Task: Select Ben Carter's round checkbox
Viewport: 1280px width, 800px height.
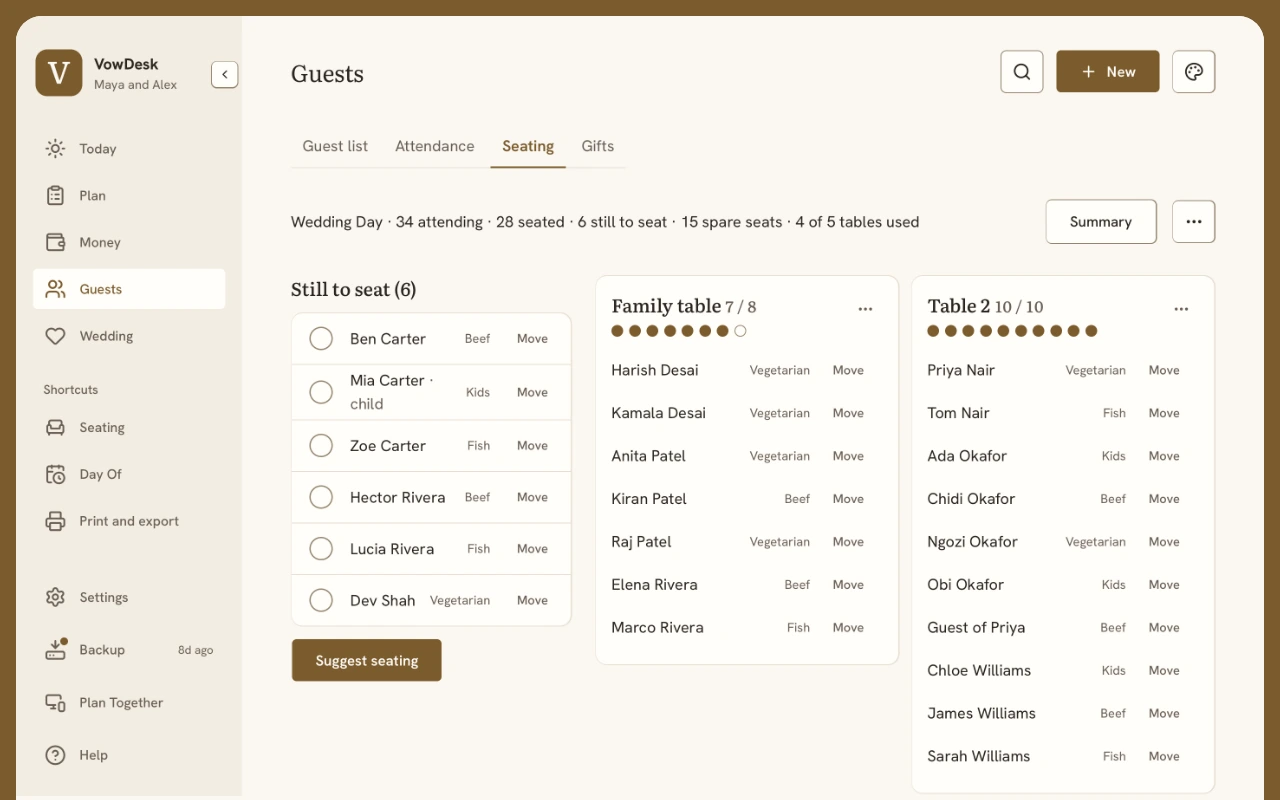Action: point(321,339)
